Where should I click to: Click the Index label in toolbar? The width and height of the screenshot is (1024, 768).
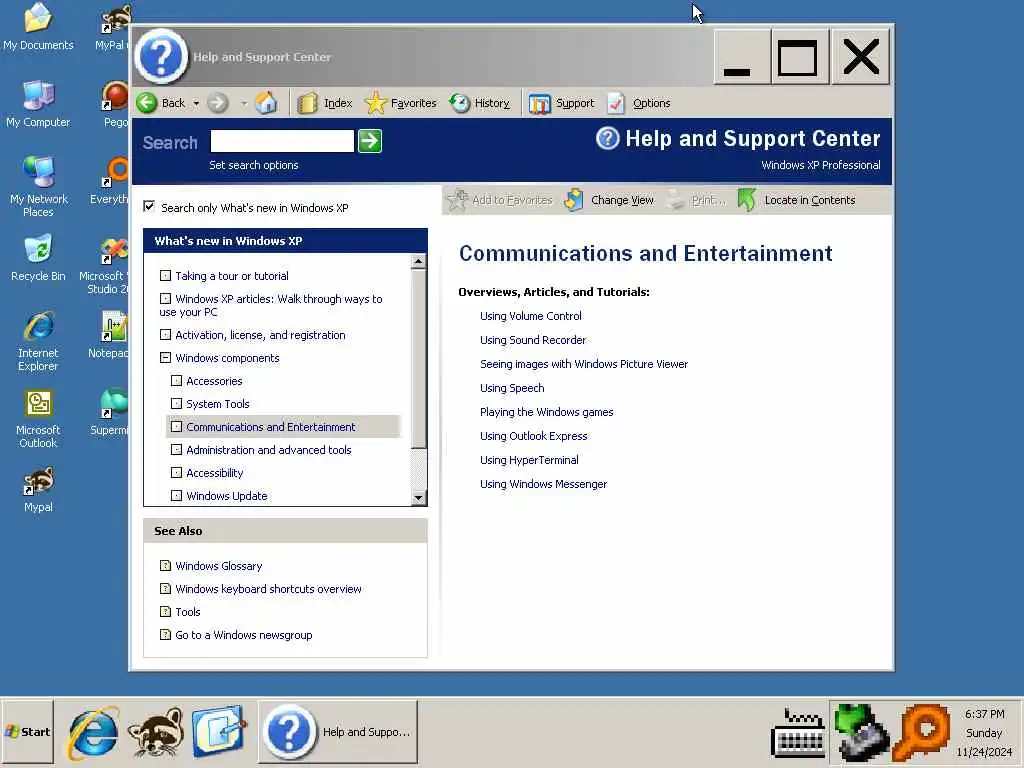tap(338, 103)
